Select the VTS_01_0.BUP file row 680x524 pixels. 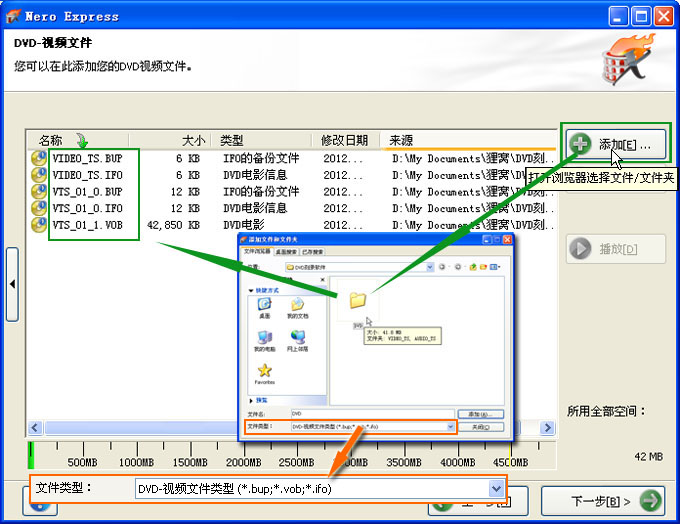(x=291, y=191)
